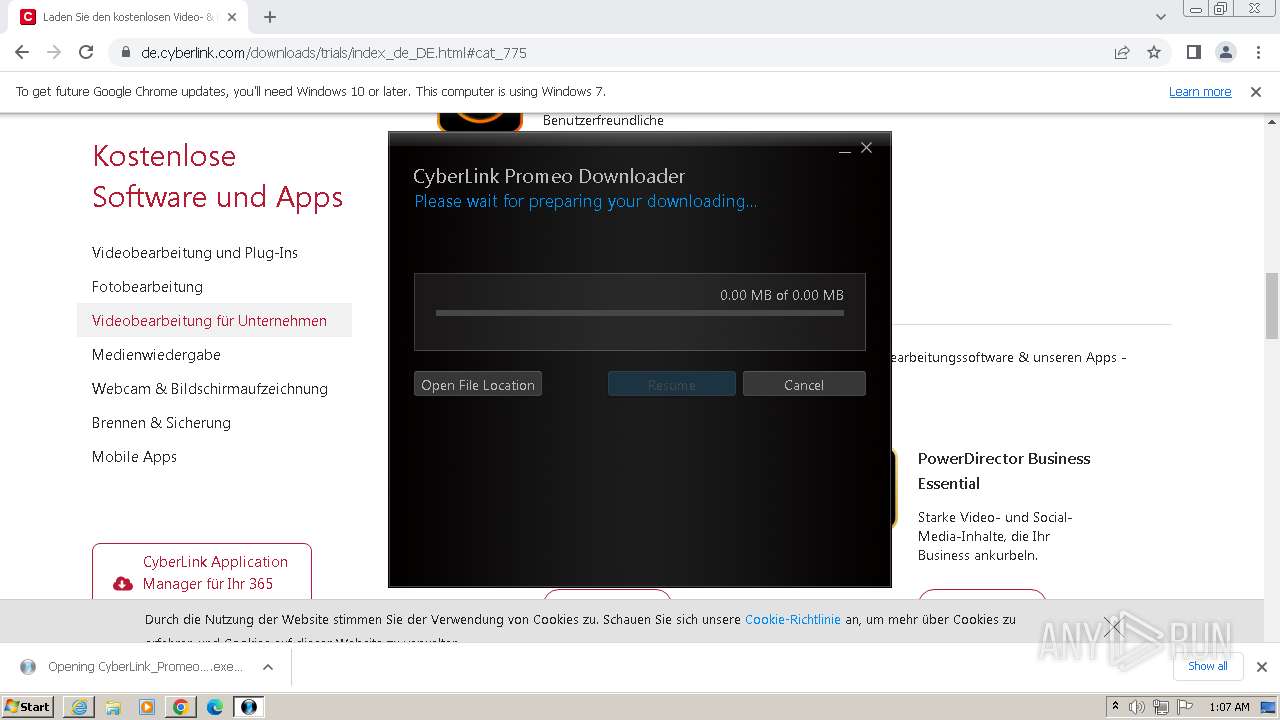
Task: Click the taskbar clock 1:07 AM
Action: coord(1229,707)
